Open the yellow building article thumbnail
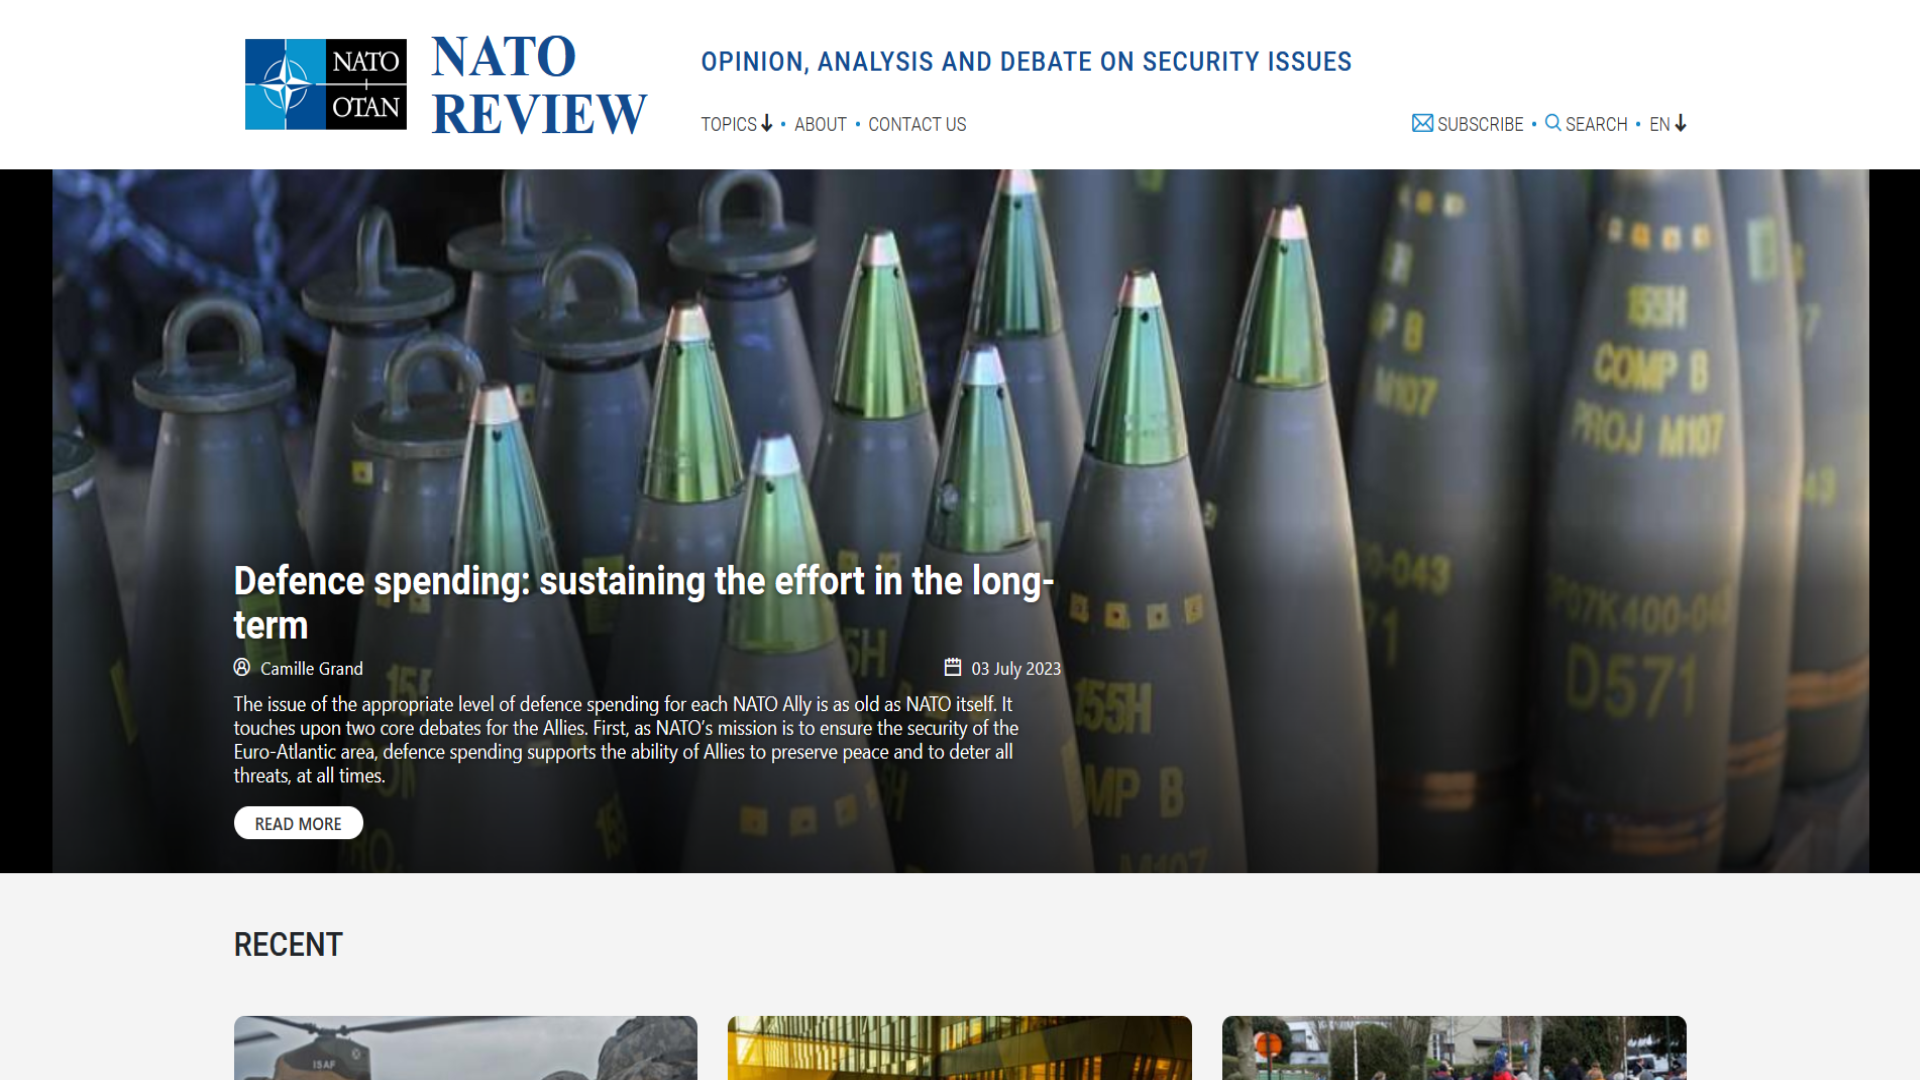Screen dimensions: 1920x1080 tap(959, 1047)
